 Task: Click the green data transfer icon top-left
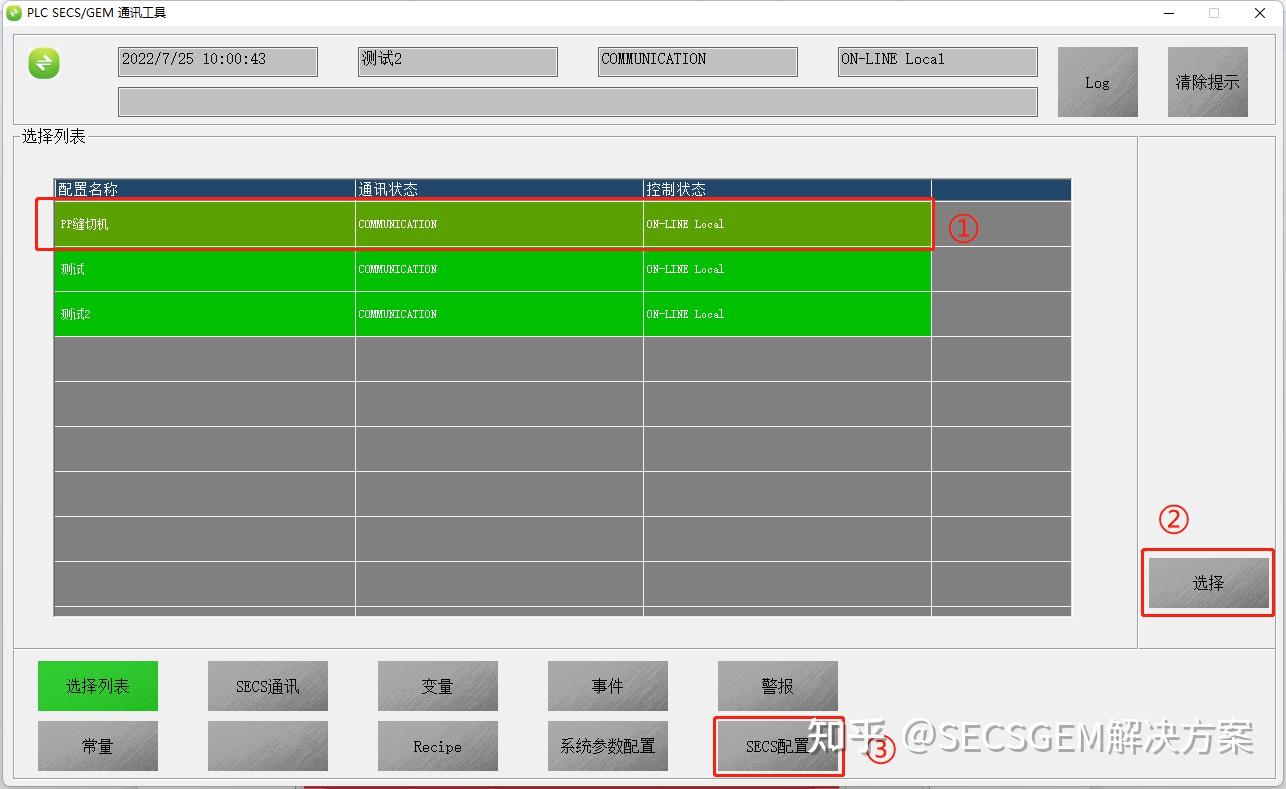pos(41,64)
